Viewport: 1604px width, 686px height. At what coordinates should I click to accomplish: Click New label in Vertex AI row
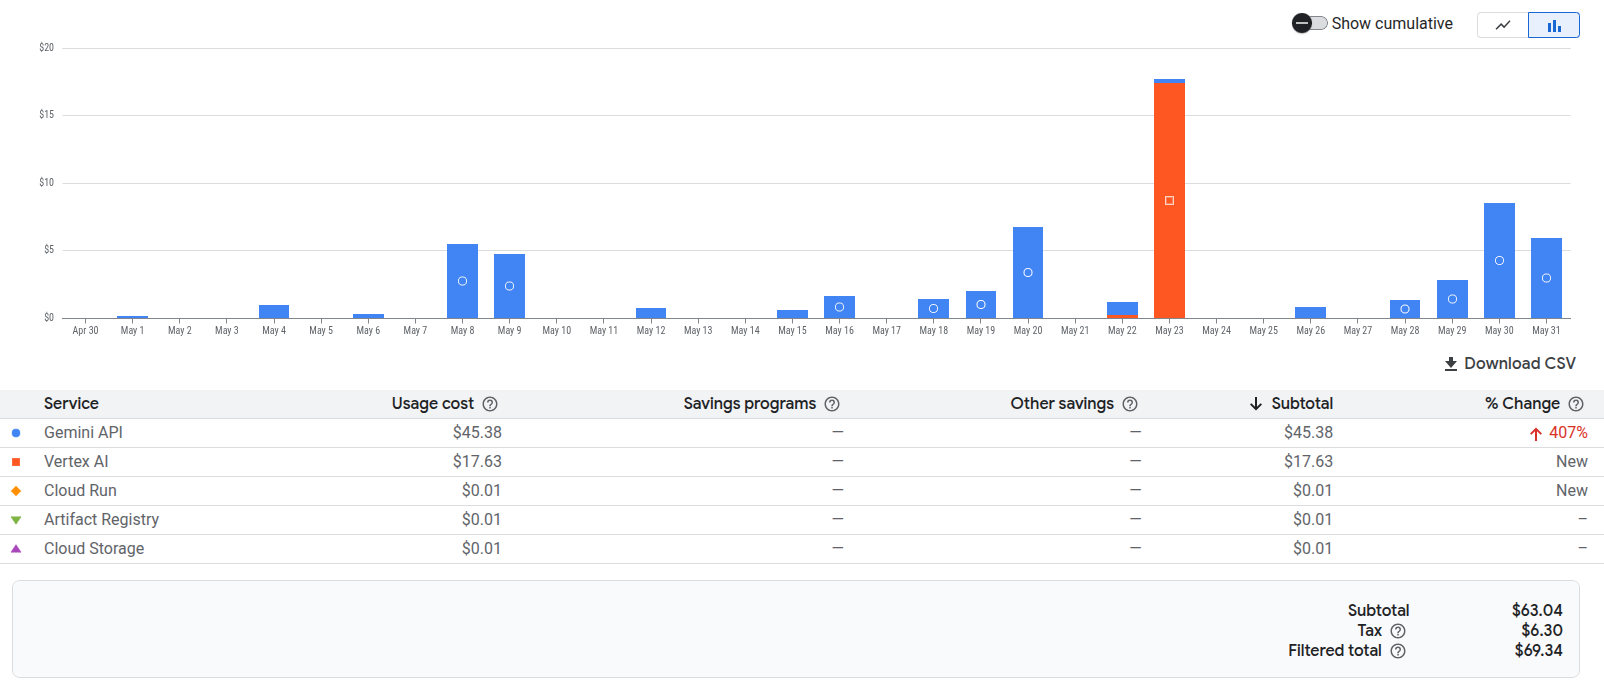pyautogui.click(x=1572, y=462)
